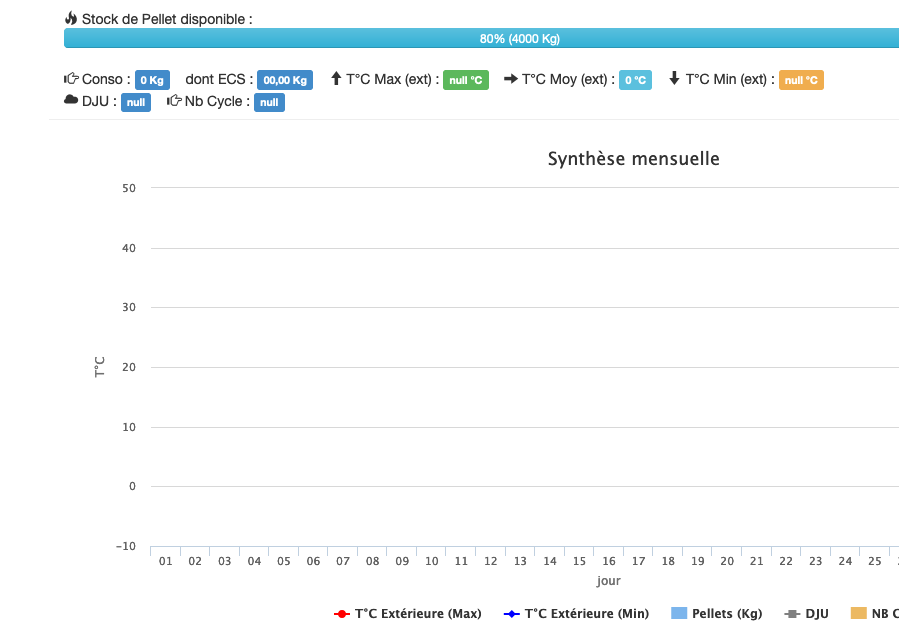Click the orange null °C Min badge
The image size is (899, 626).
coord(801,80)
